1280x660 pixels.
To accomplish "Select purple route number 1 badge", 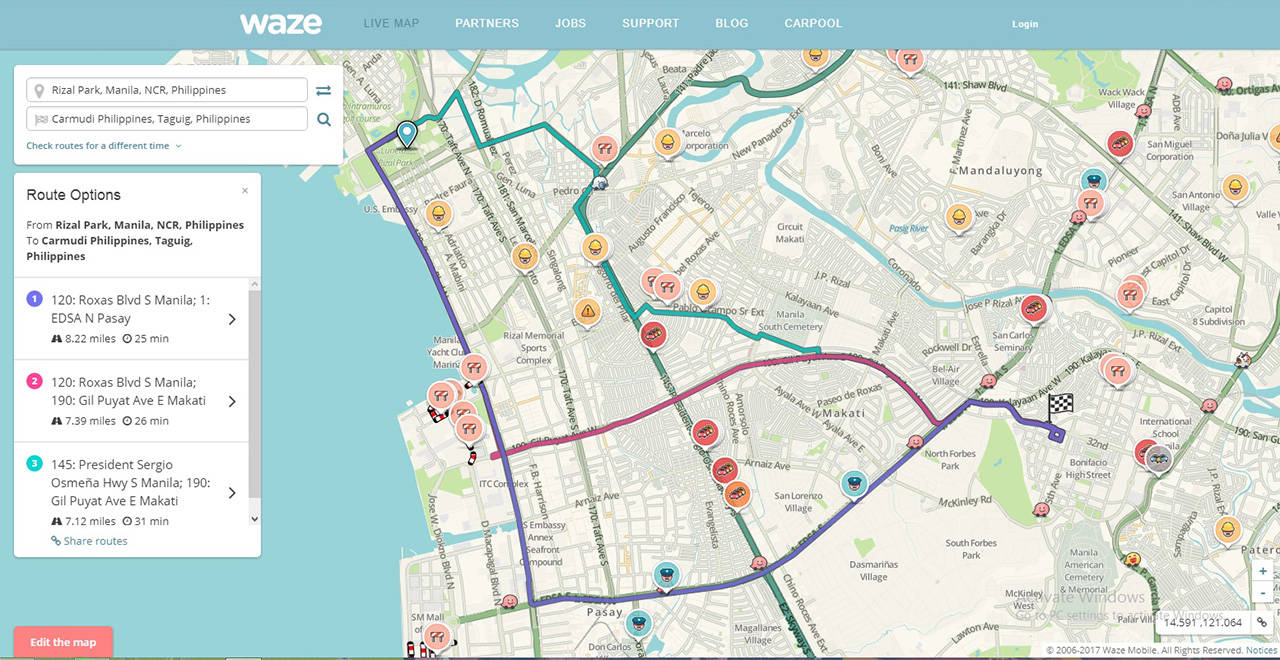I will 34,298.
